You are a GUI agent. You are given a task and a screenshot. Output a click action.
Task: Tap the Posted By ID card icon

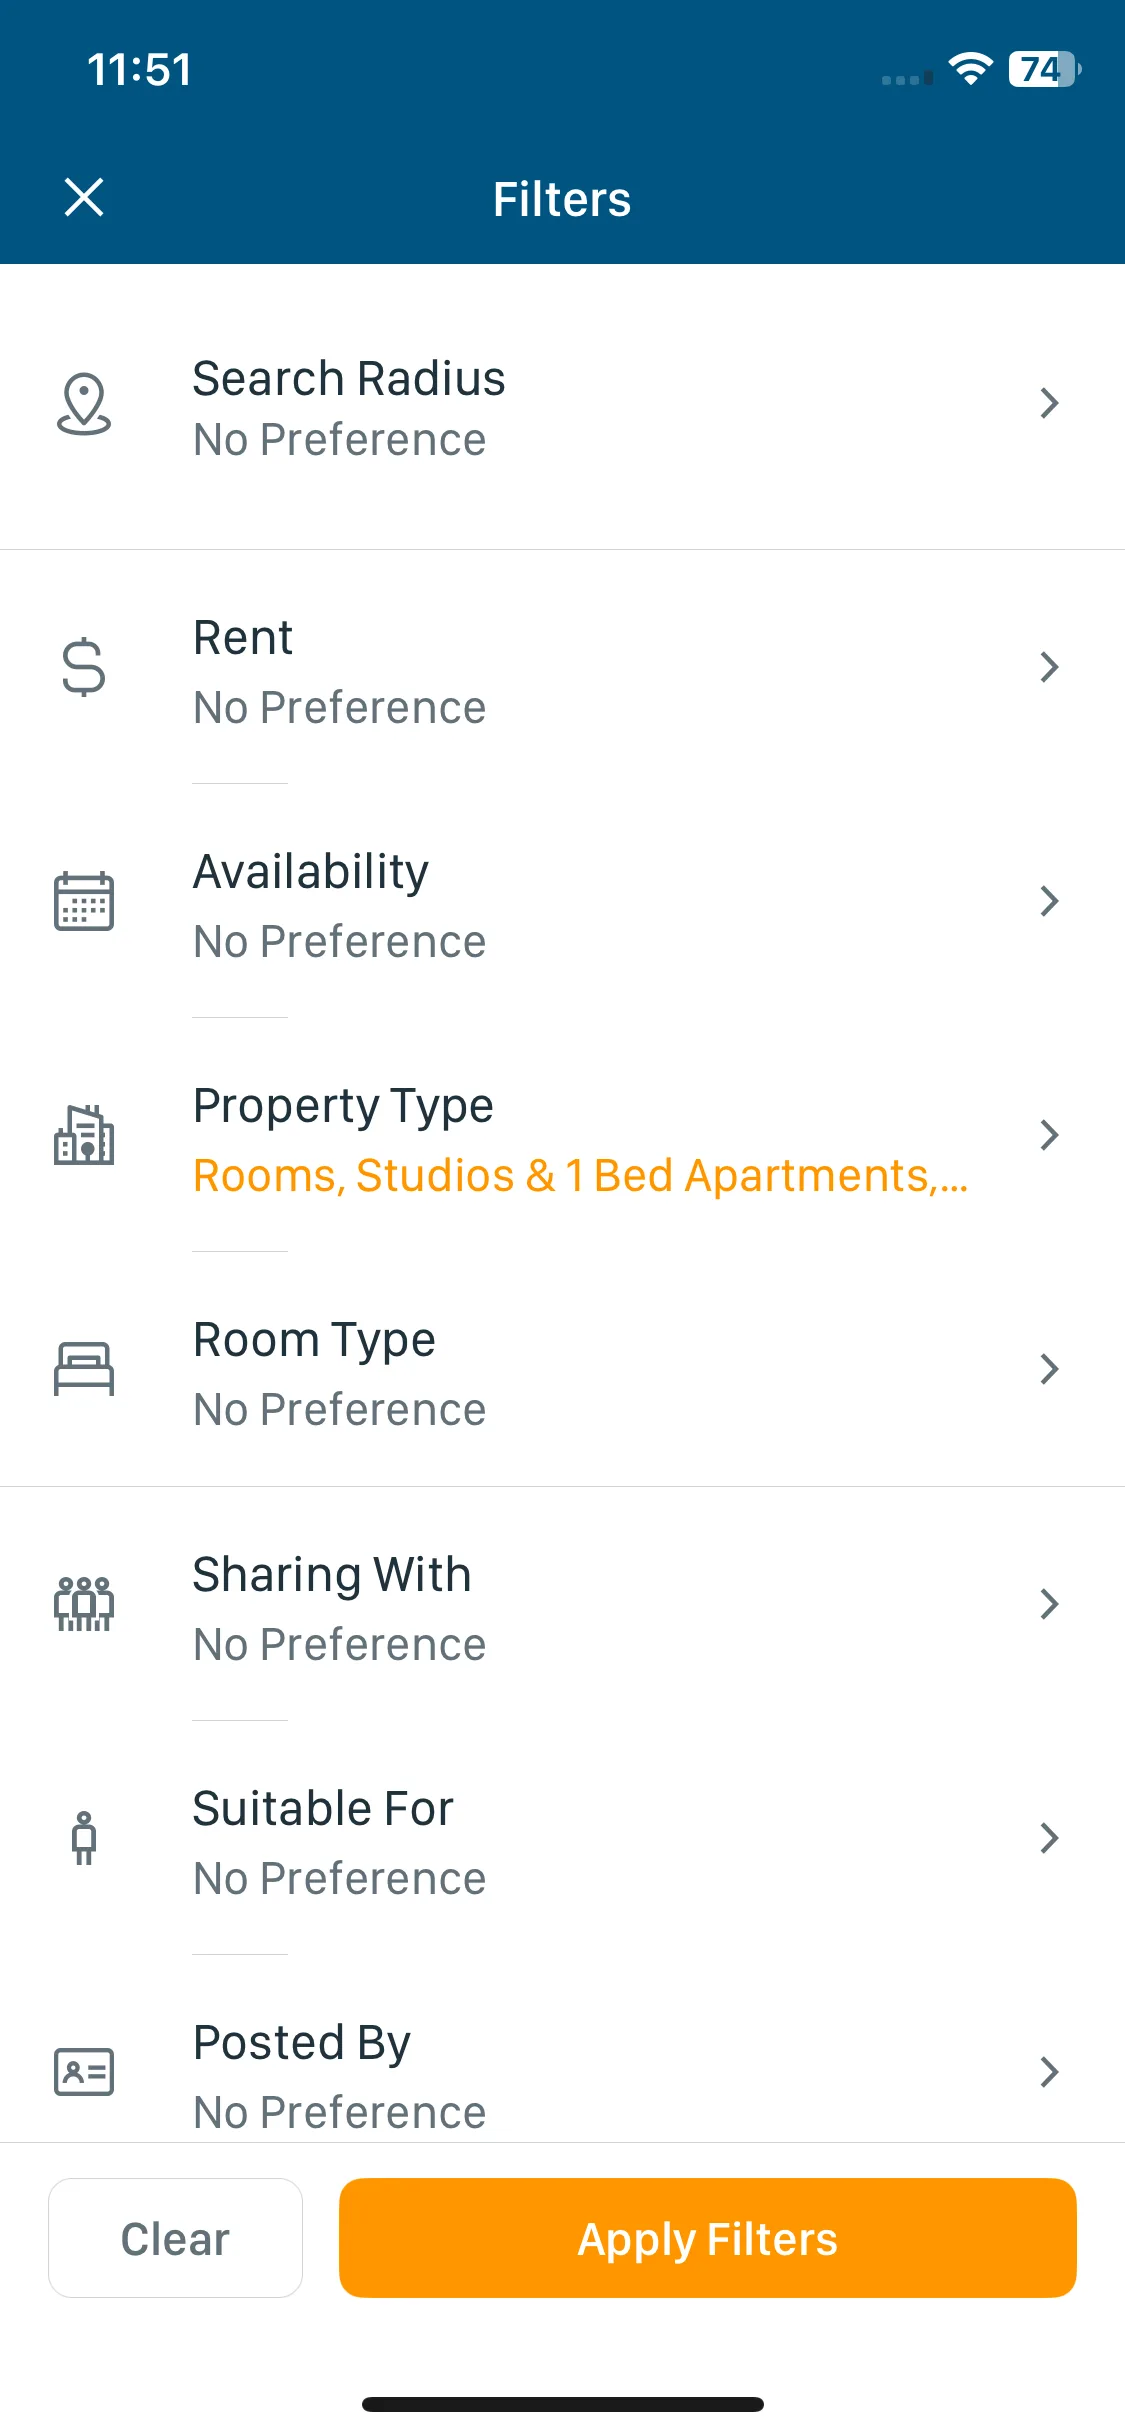tap(84, 2072)
